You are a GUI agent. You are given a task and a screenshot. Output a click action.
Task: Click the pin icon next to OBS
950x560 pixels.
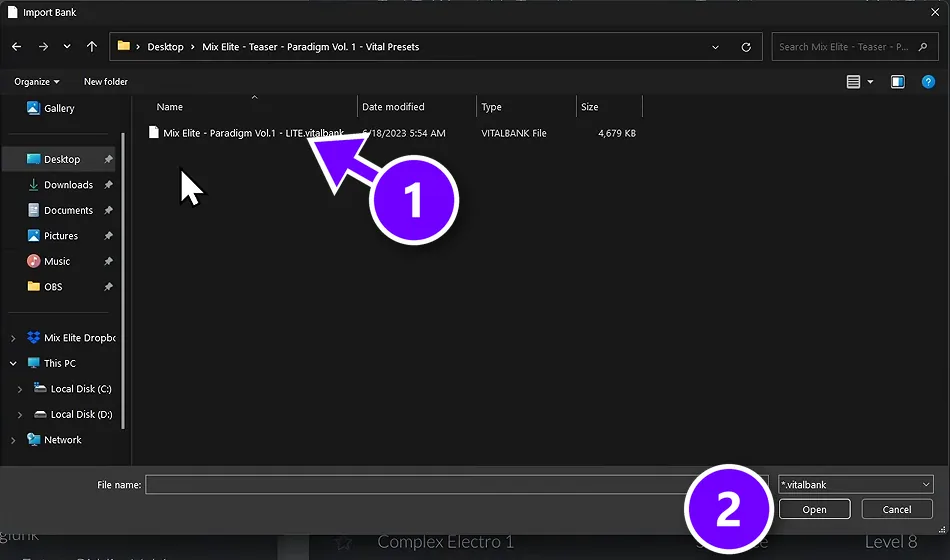click(108, 286)
